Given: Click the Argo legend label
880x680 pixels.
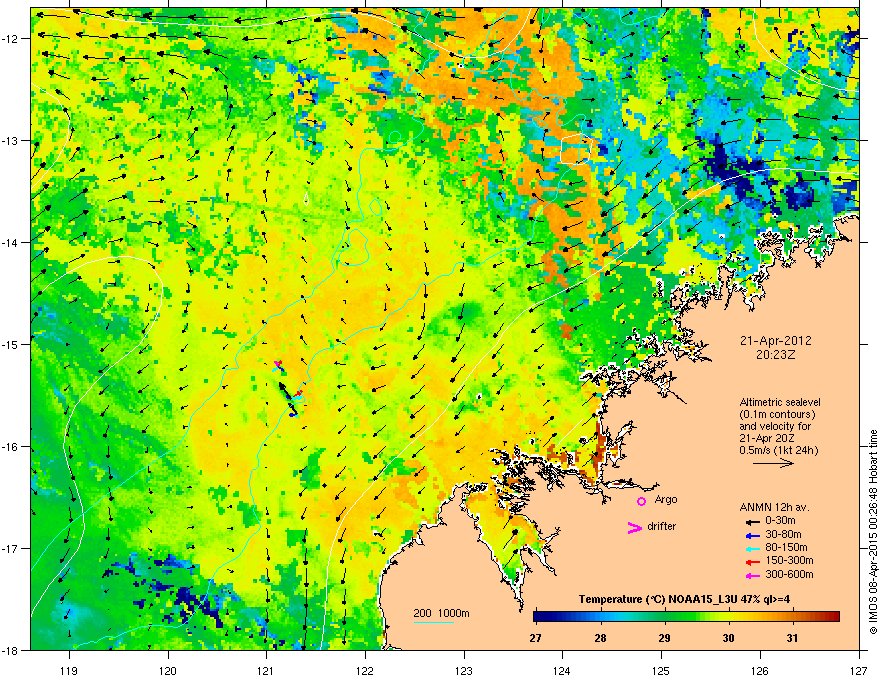Looking at the screenshot, I should [x=666, y=499].
